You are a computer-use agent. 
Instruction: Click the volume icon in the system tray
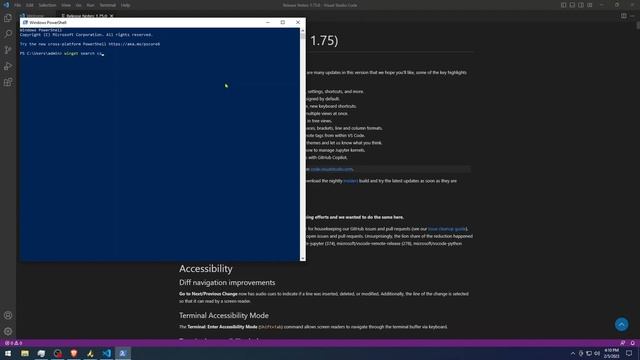[597, 353]
